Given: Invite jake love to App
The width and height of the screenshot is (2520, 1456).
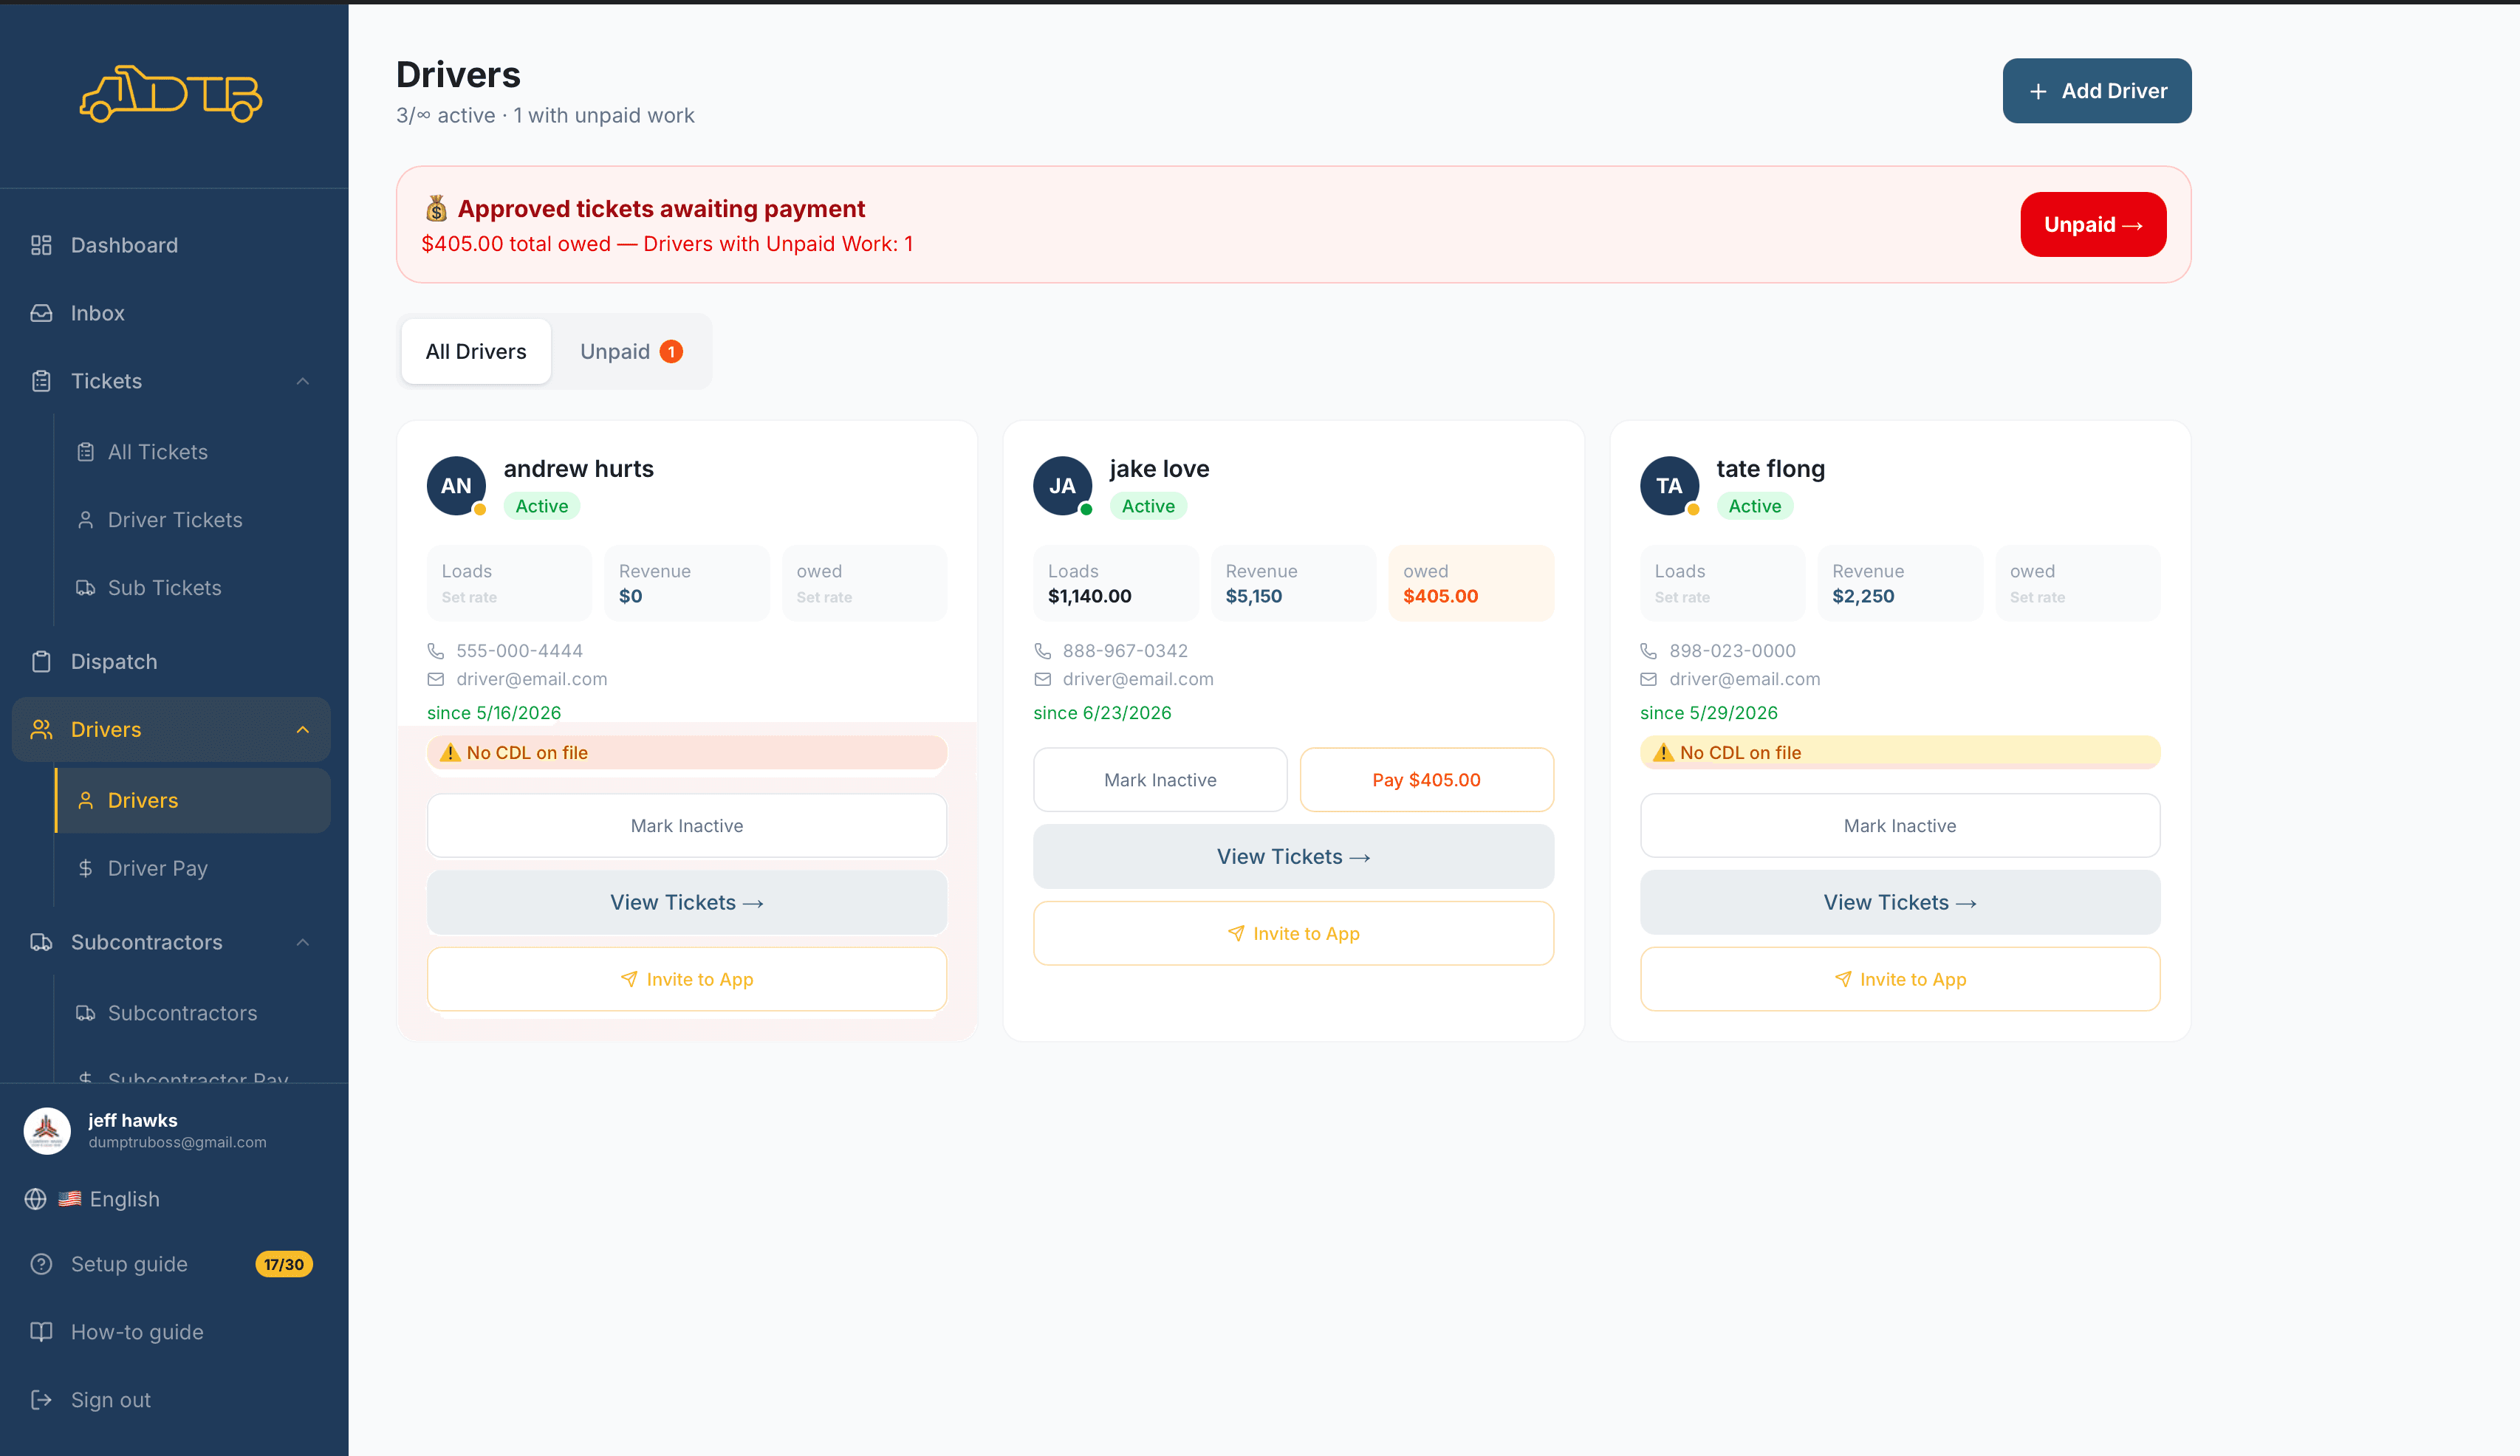Looking at the screenshot, I should point(1293,933).
